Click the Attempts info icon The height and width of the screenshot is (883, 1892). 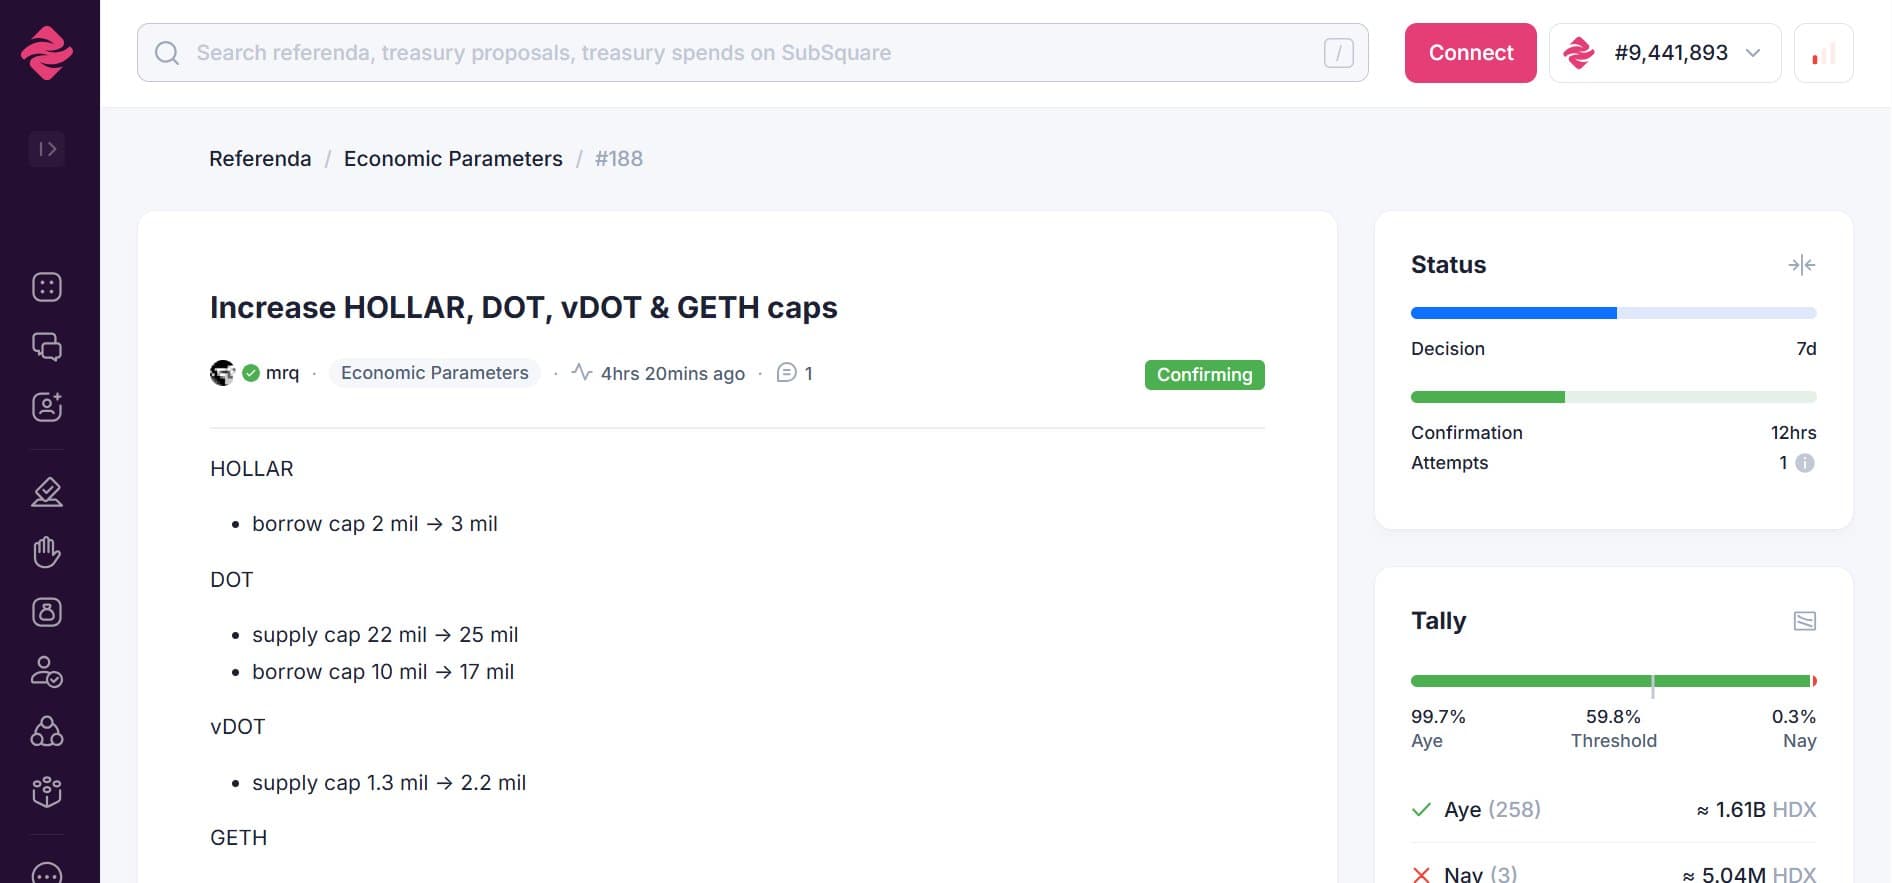[1804, 463]
